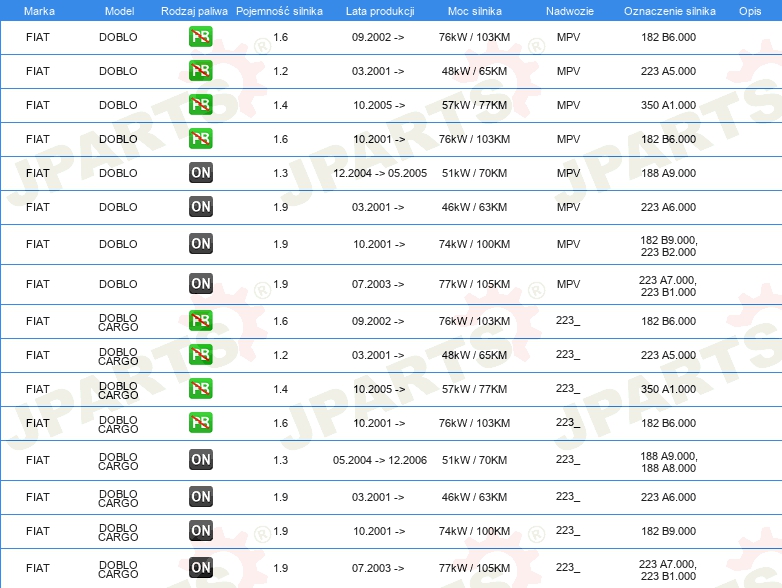Select 48kW / 65KM in the Doblo Cargo row

pyautogui.click(x=474, y=355)
